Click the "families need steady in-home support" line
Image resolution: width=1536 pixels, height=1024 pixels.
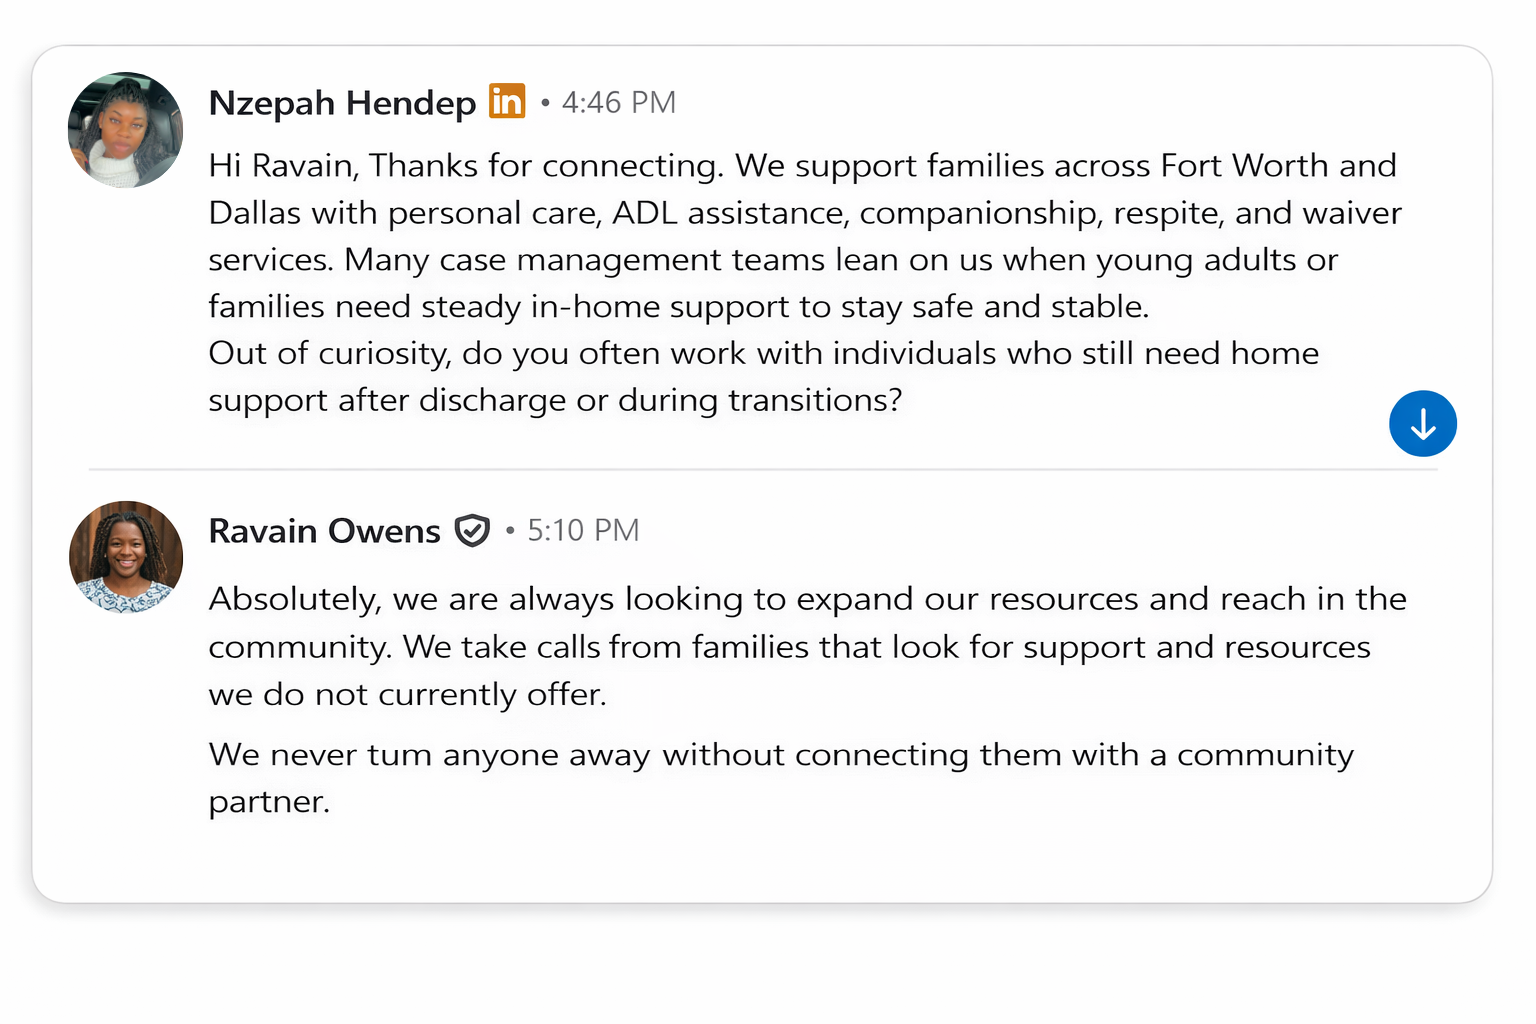678,306
